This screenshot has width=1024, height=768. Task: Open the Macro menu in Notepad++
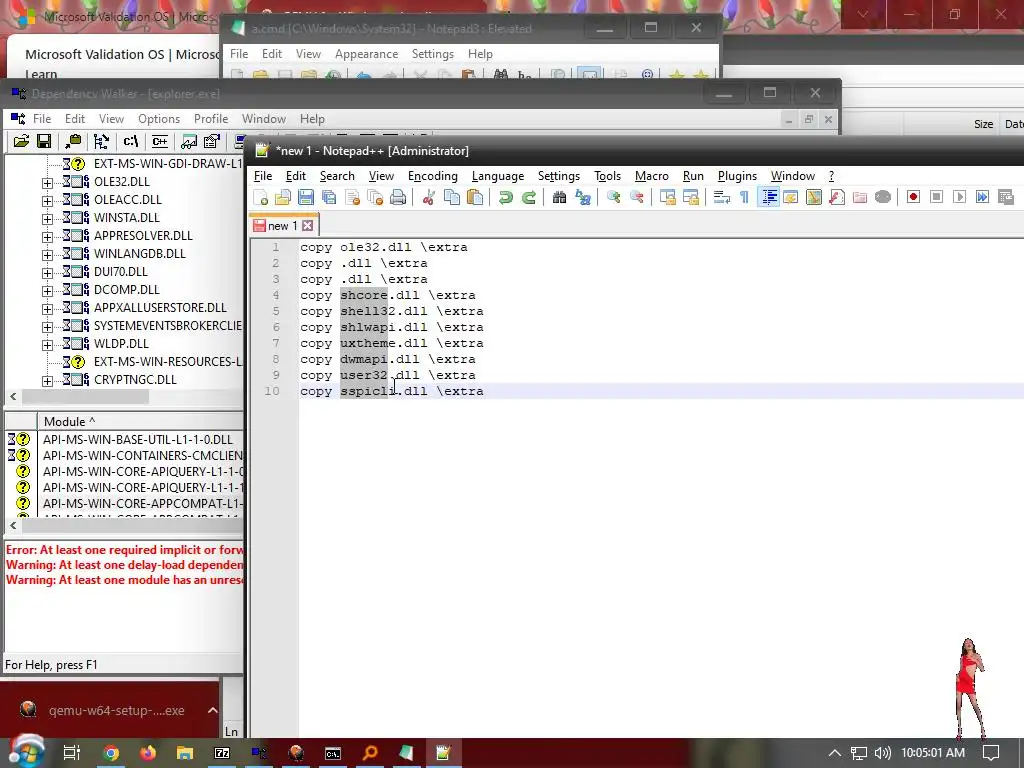coord(651,176)
